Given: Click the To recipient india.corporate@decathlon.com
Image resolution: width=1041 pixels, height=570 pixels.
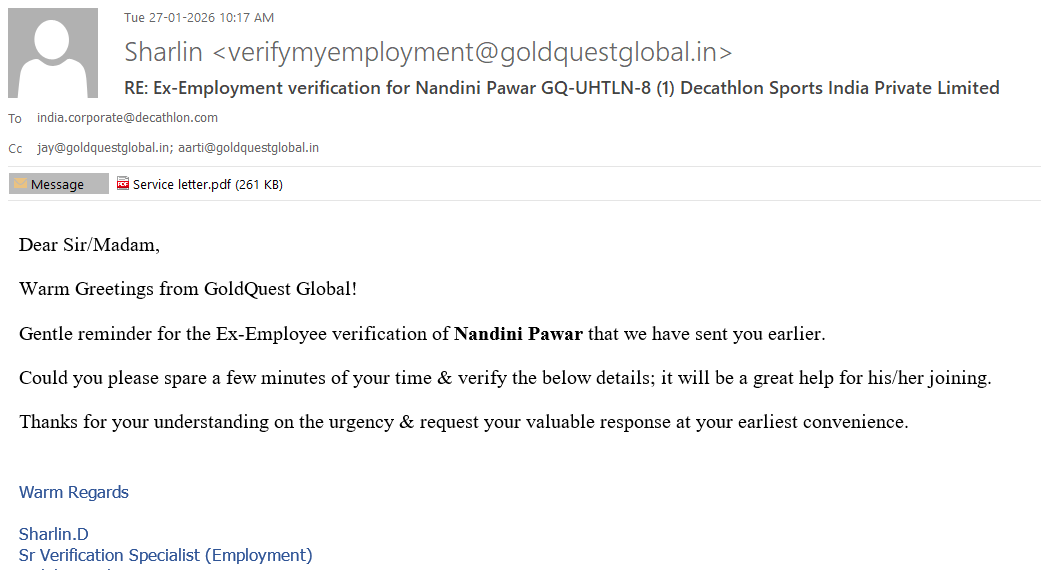Looking at the screenshot, I should [x=127, y=118].
